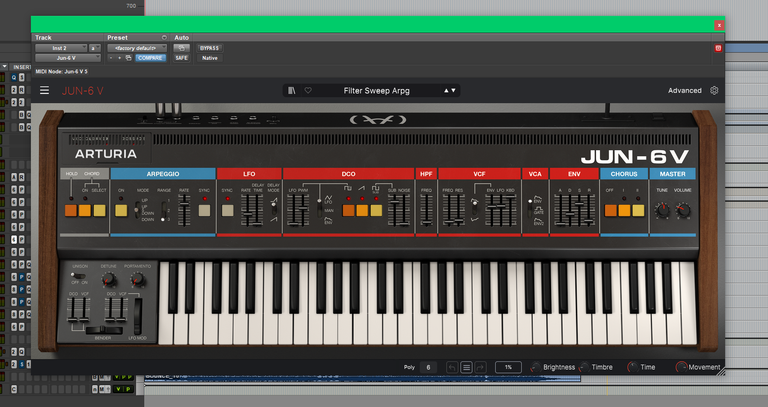Click the Arpeggio Range switch
Screen dimensions: 768x407
(x=163, y=211)
